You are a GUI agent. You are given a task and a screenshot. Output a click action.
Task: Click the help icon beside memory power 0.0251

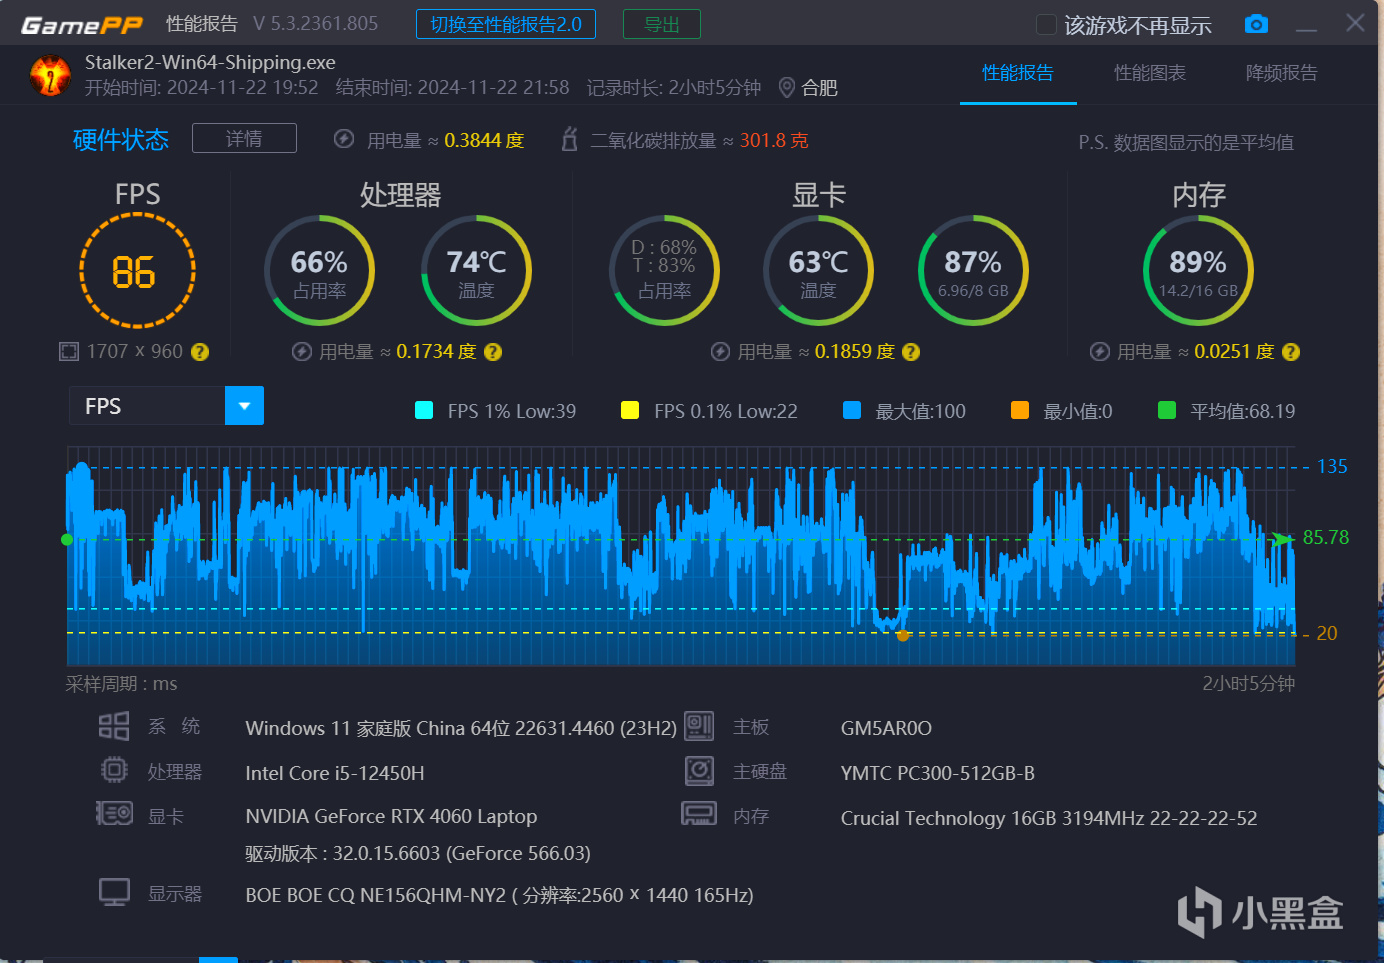1291,352
